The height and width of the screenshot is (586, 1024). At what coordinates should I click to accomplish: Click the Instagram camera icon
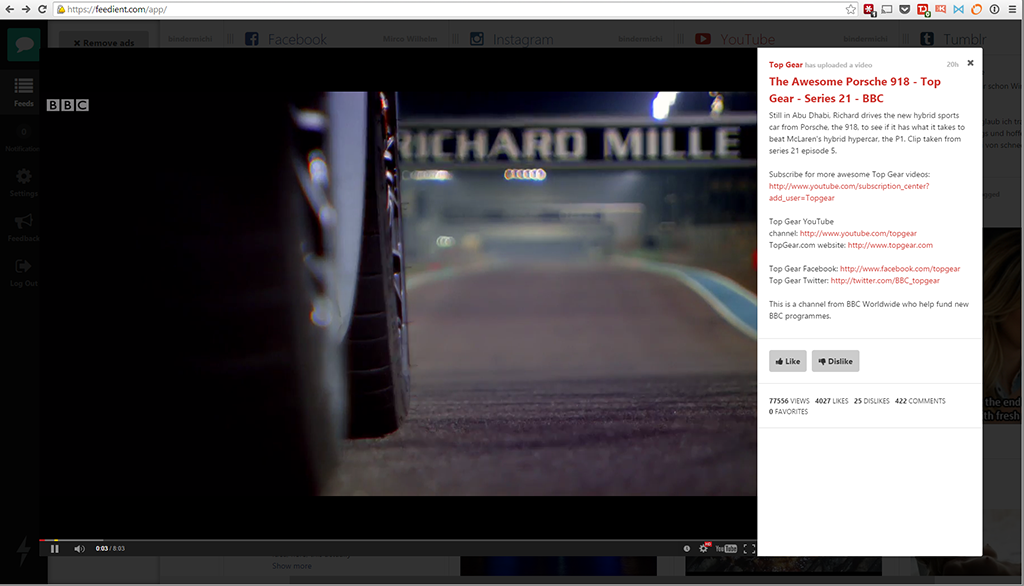pyautogui.click(x=477, y=39)
